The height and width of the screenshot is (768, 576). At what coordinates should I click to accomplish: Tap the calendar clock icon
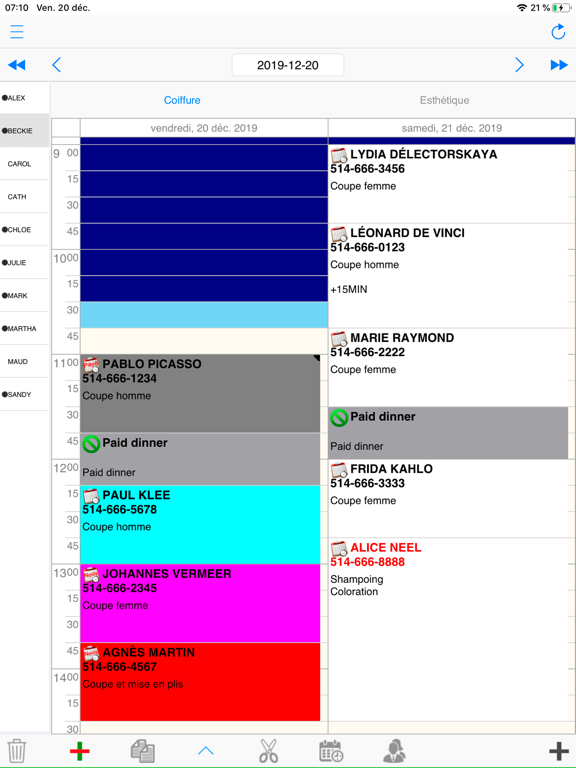[331, 751]
